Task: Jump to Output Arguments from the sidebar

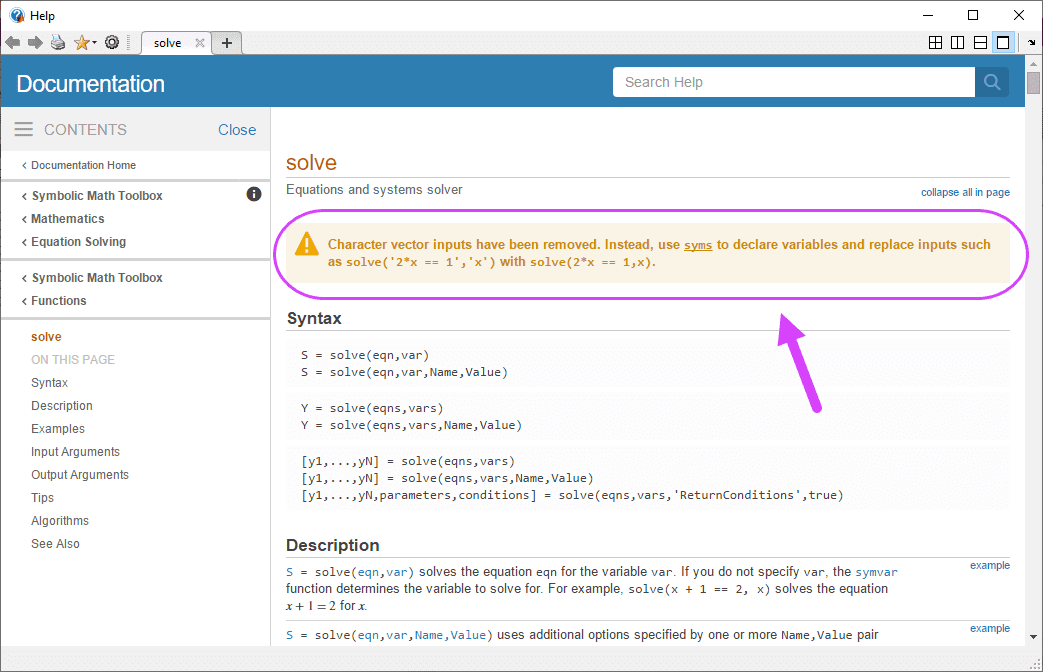Action: [80, 474]
